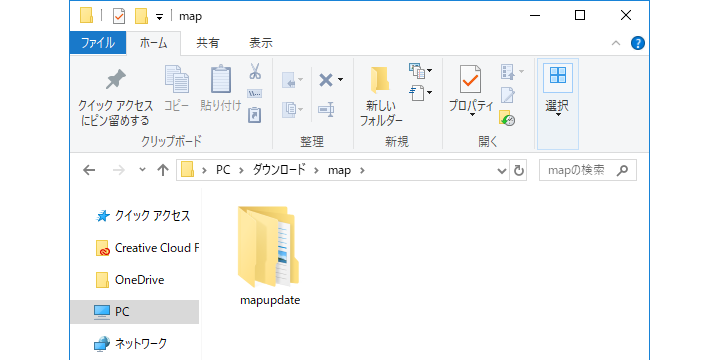The width and height of the screenshot is (720, 360).
Task: Switch to the ホーム ribbon tab
Action: 153,43
